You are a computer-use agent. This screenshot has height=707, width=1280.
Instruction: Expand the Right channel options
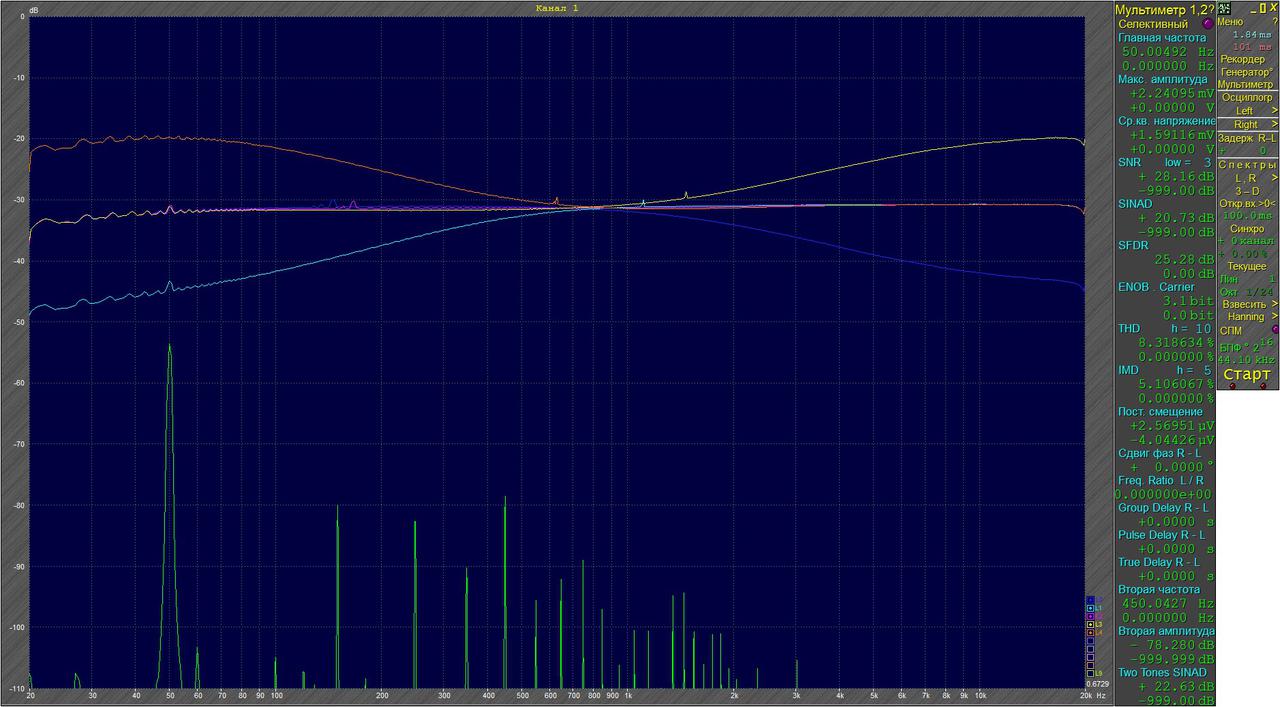tap(1274, 124)
